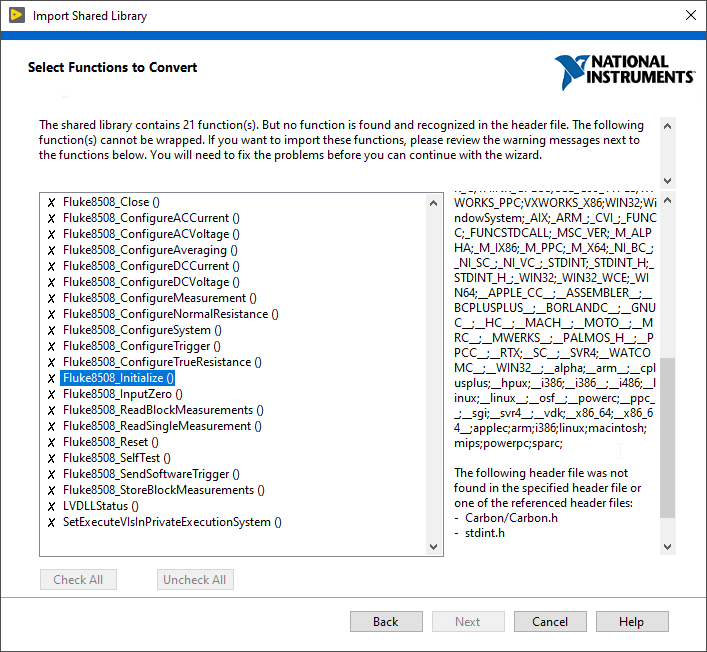This screenshot has height=652, width=707.
Task: Click the warning message scrollbar thumb
Action: click(668, 438)
